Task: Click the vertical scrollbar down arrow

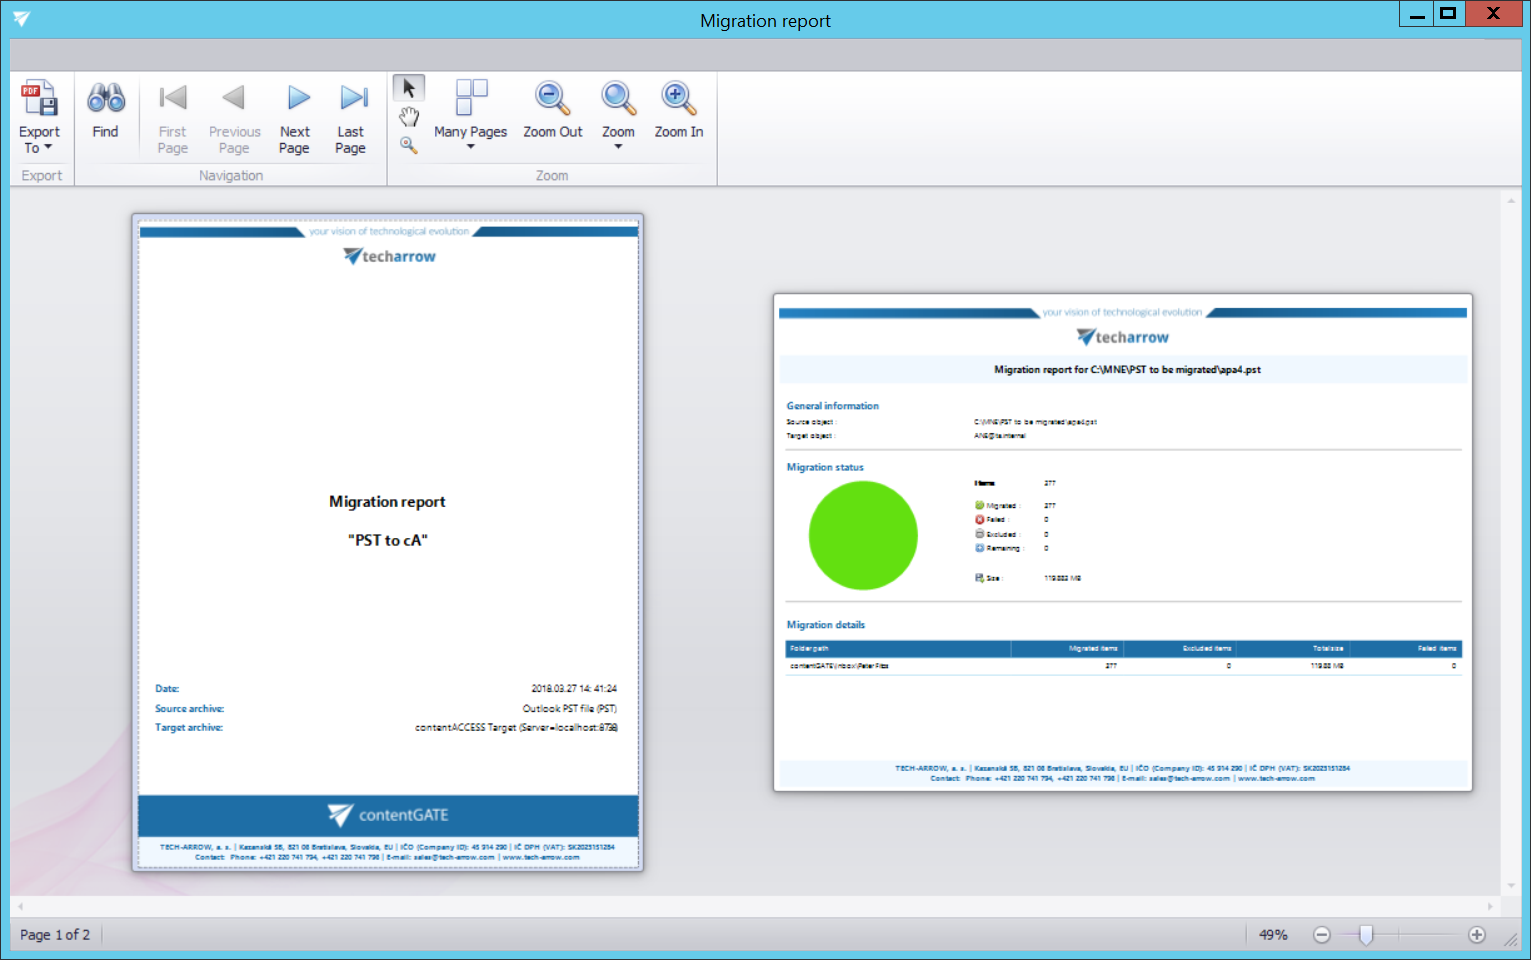Action: tap(1510, 886)
